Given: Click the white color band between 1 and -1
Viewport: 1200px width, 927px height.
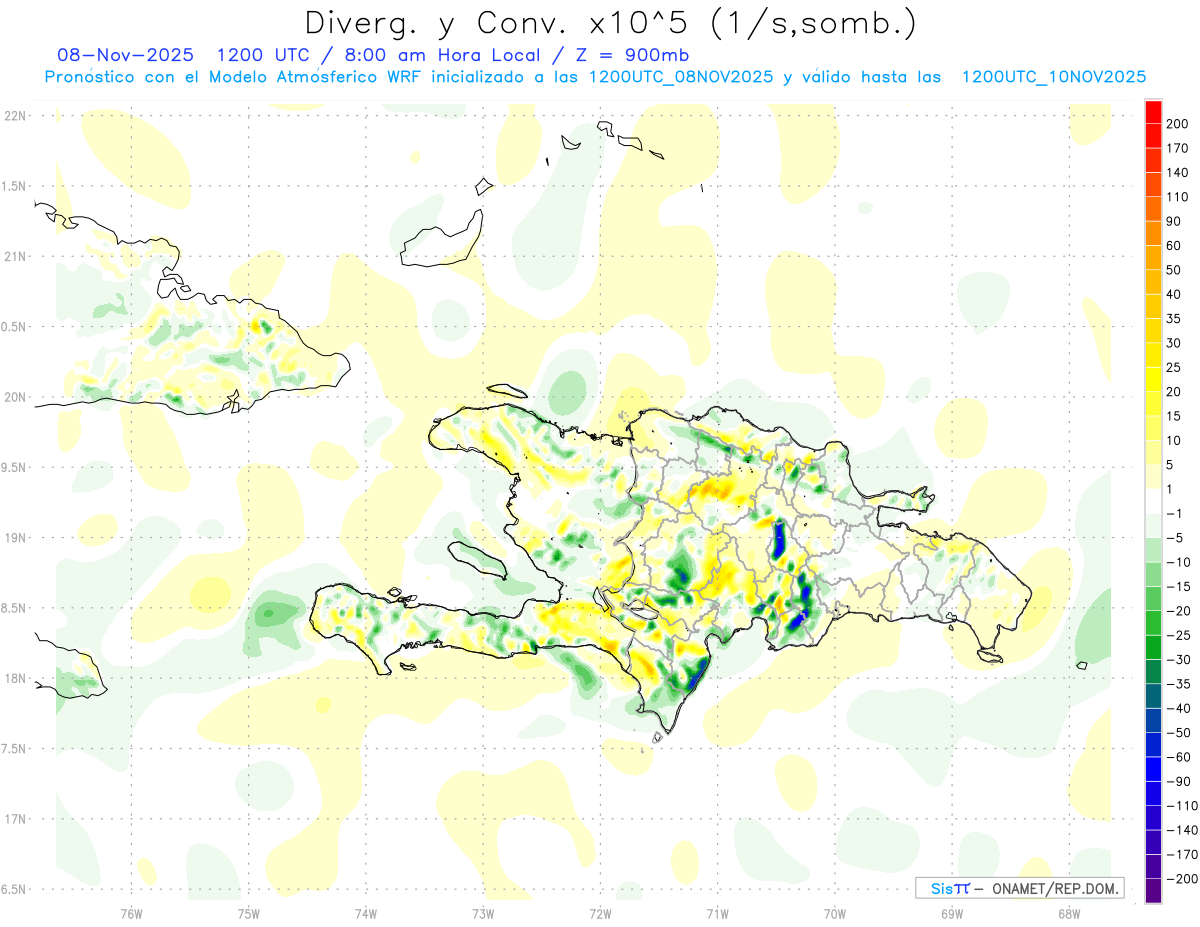Looking at the screenshot, I should click(1154, 501).
